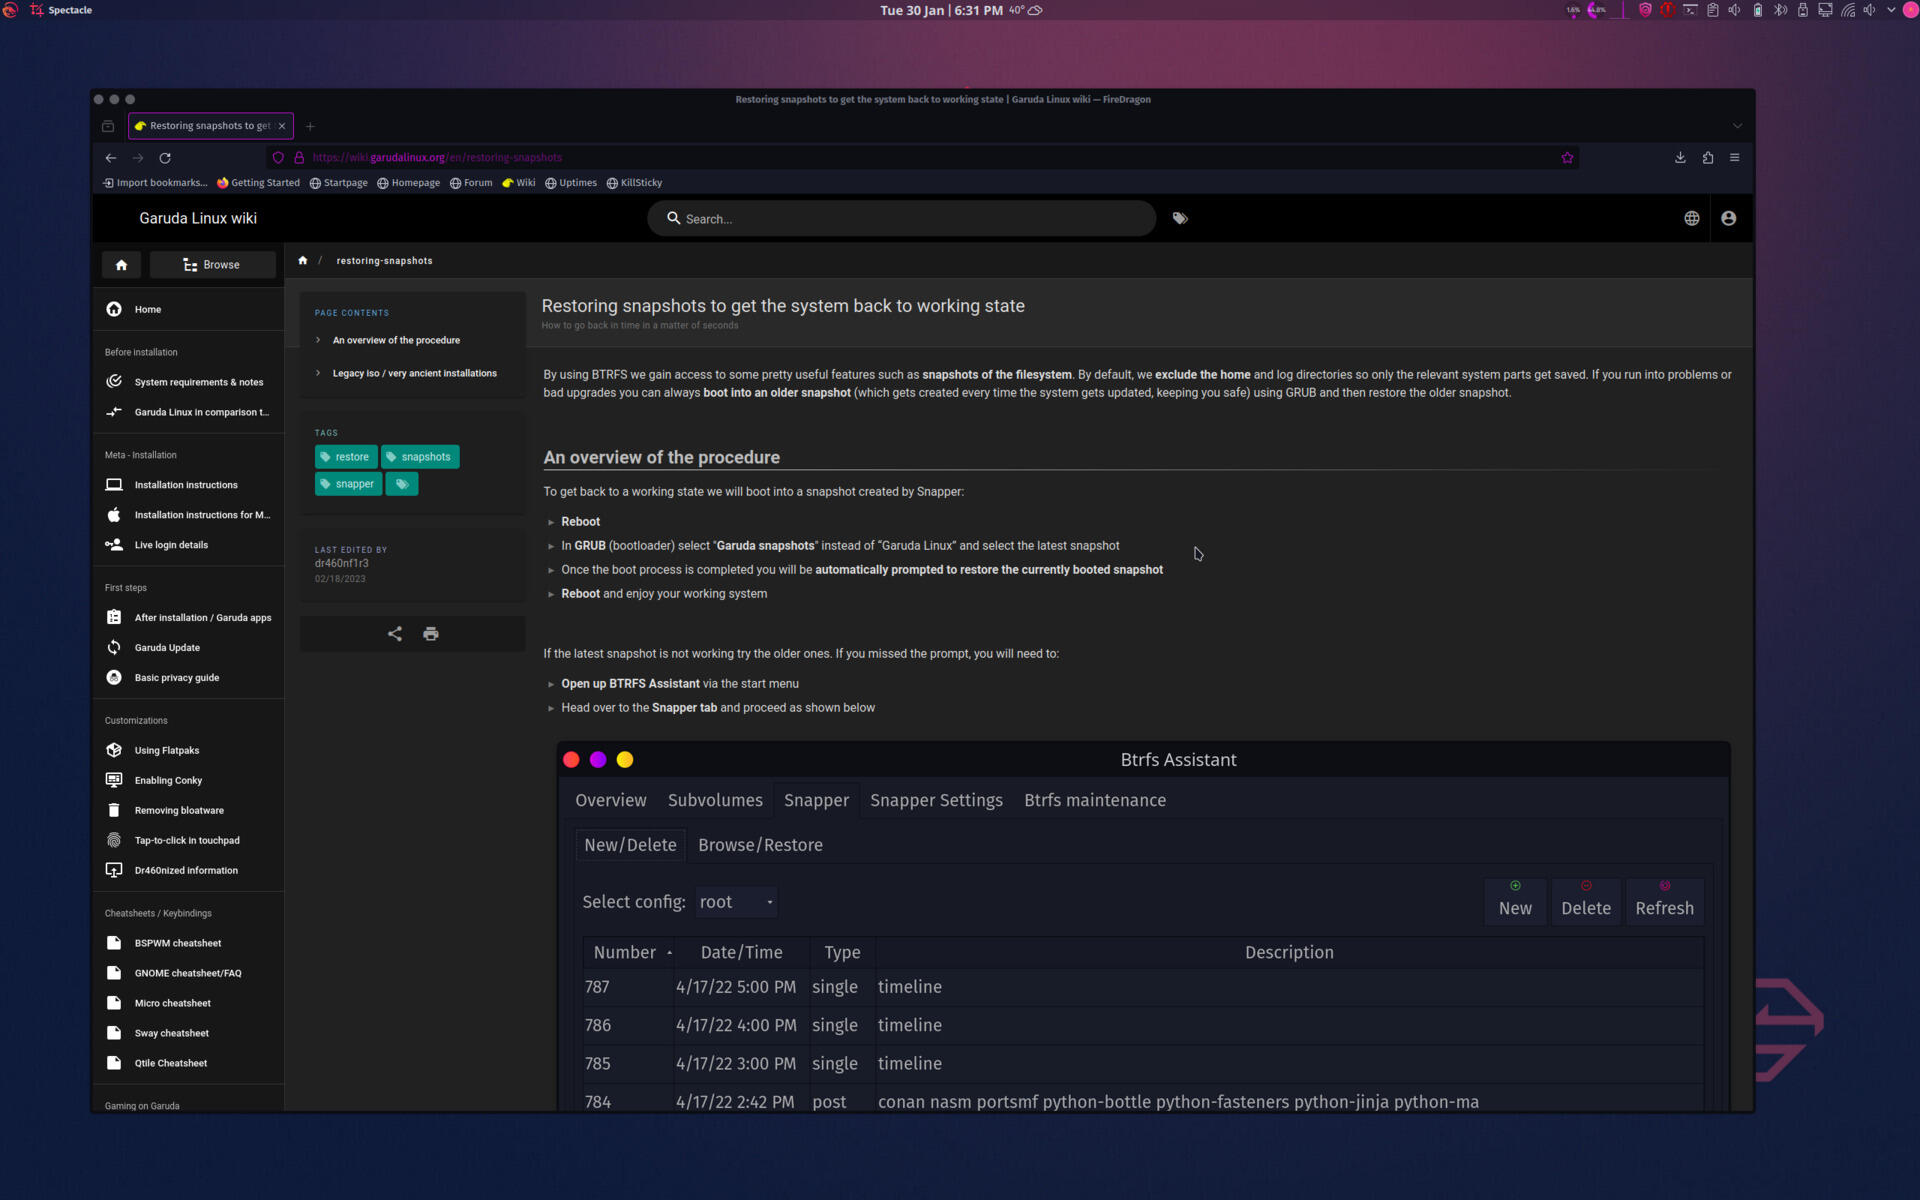Click 'Import bookmarks...' in the bookmarks bar
The height and width of the screenshot is (1200, 1920).
pos(155,183)
